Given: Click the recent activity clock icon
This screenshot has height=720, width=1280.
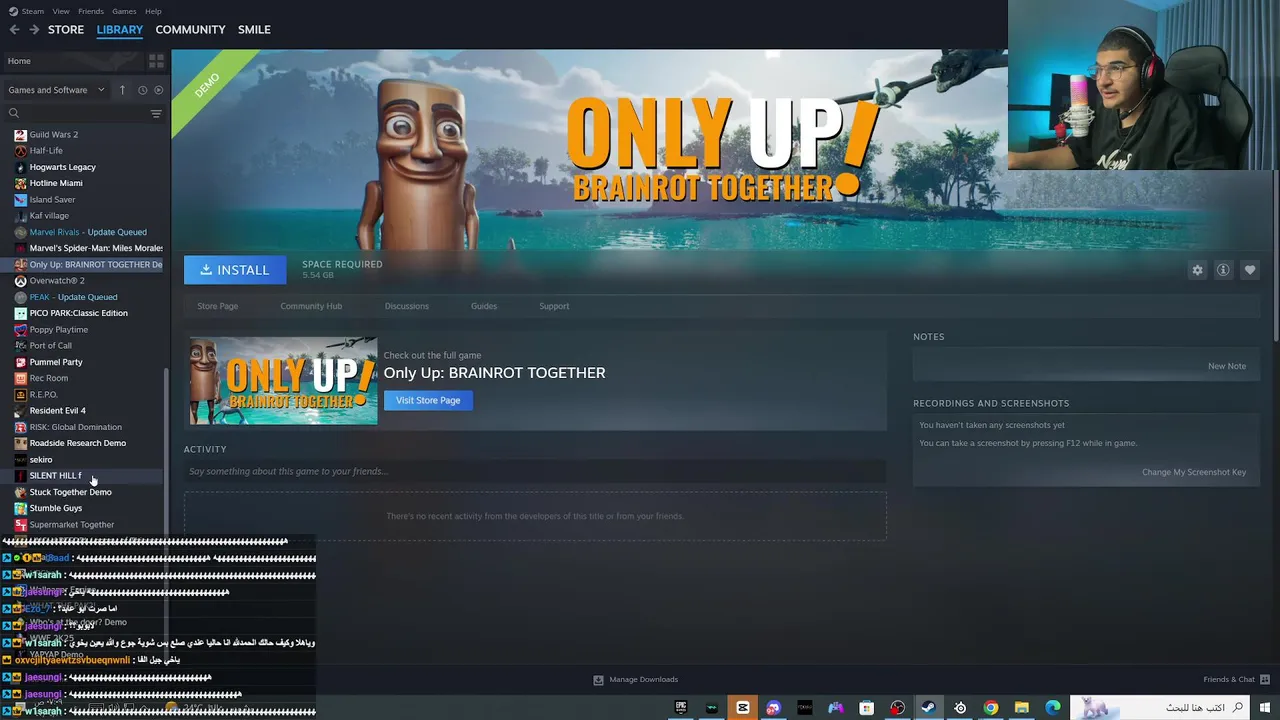Looking at the screenshot, I should 142,90.
